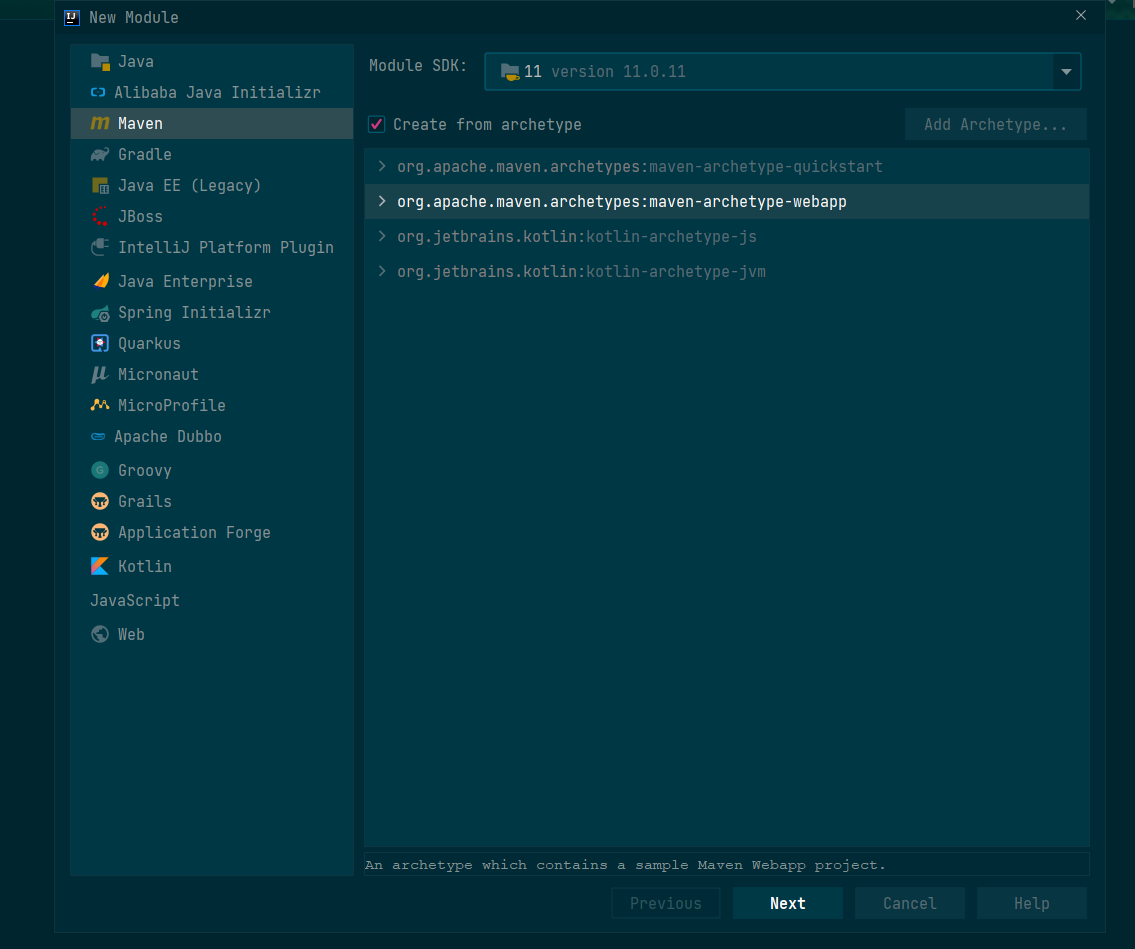Select Groovy list entry

click(212, 471)
